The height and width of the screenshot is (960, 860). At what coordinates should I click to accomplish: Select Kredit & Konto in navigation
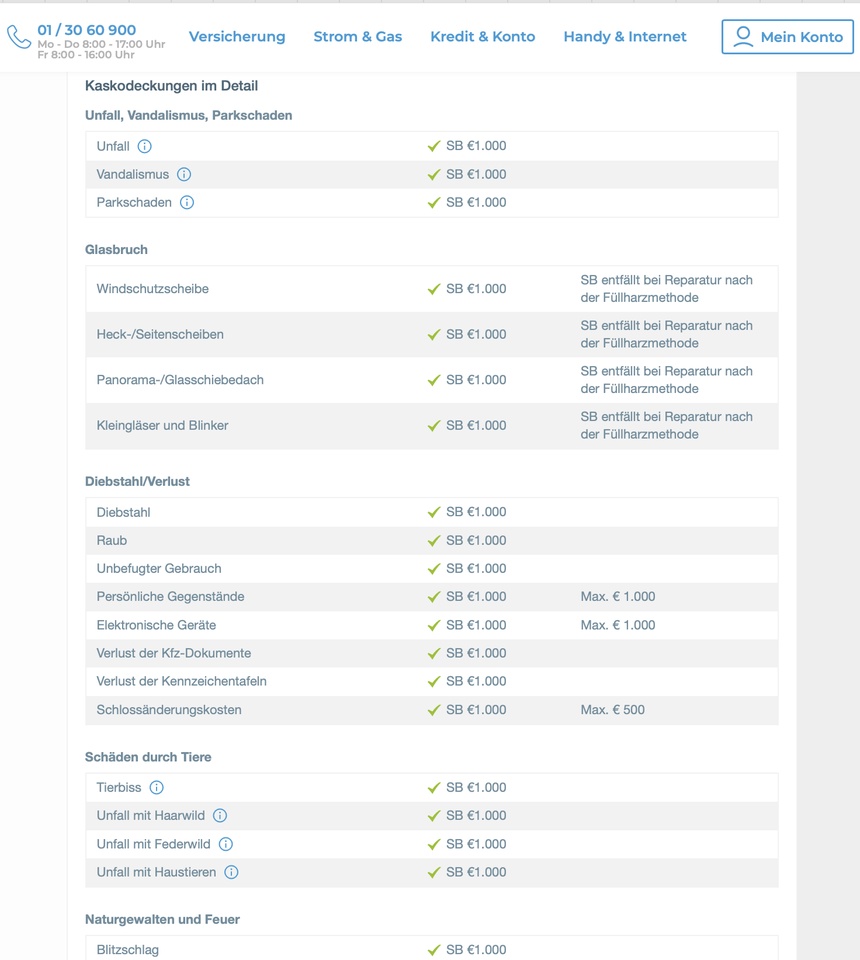(482, 37)
